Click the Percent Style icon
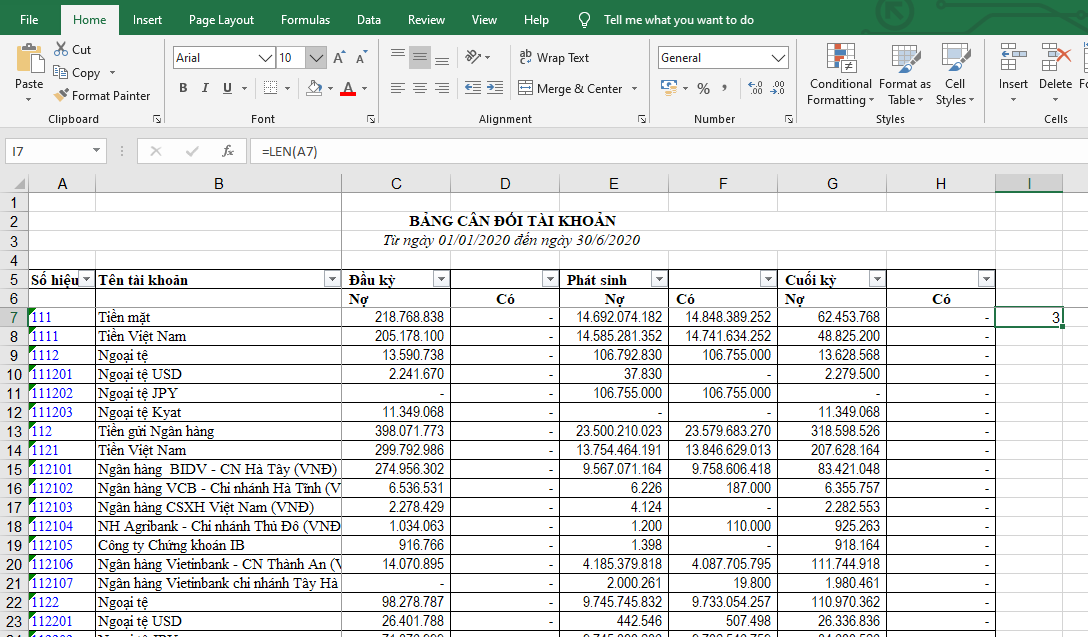Screen dimensions: 1088x637 point(703,89)
